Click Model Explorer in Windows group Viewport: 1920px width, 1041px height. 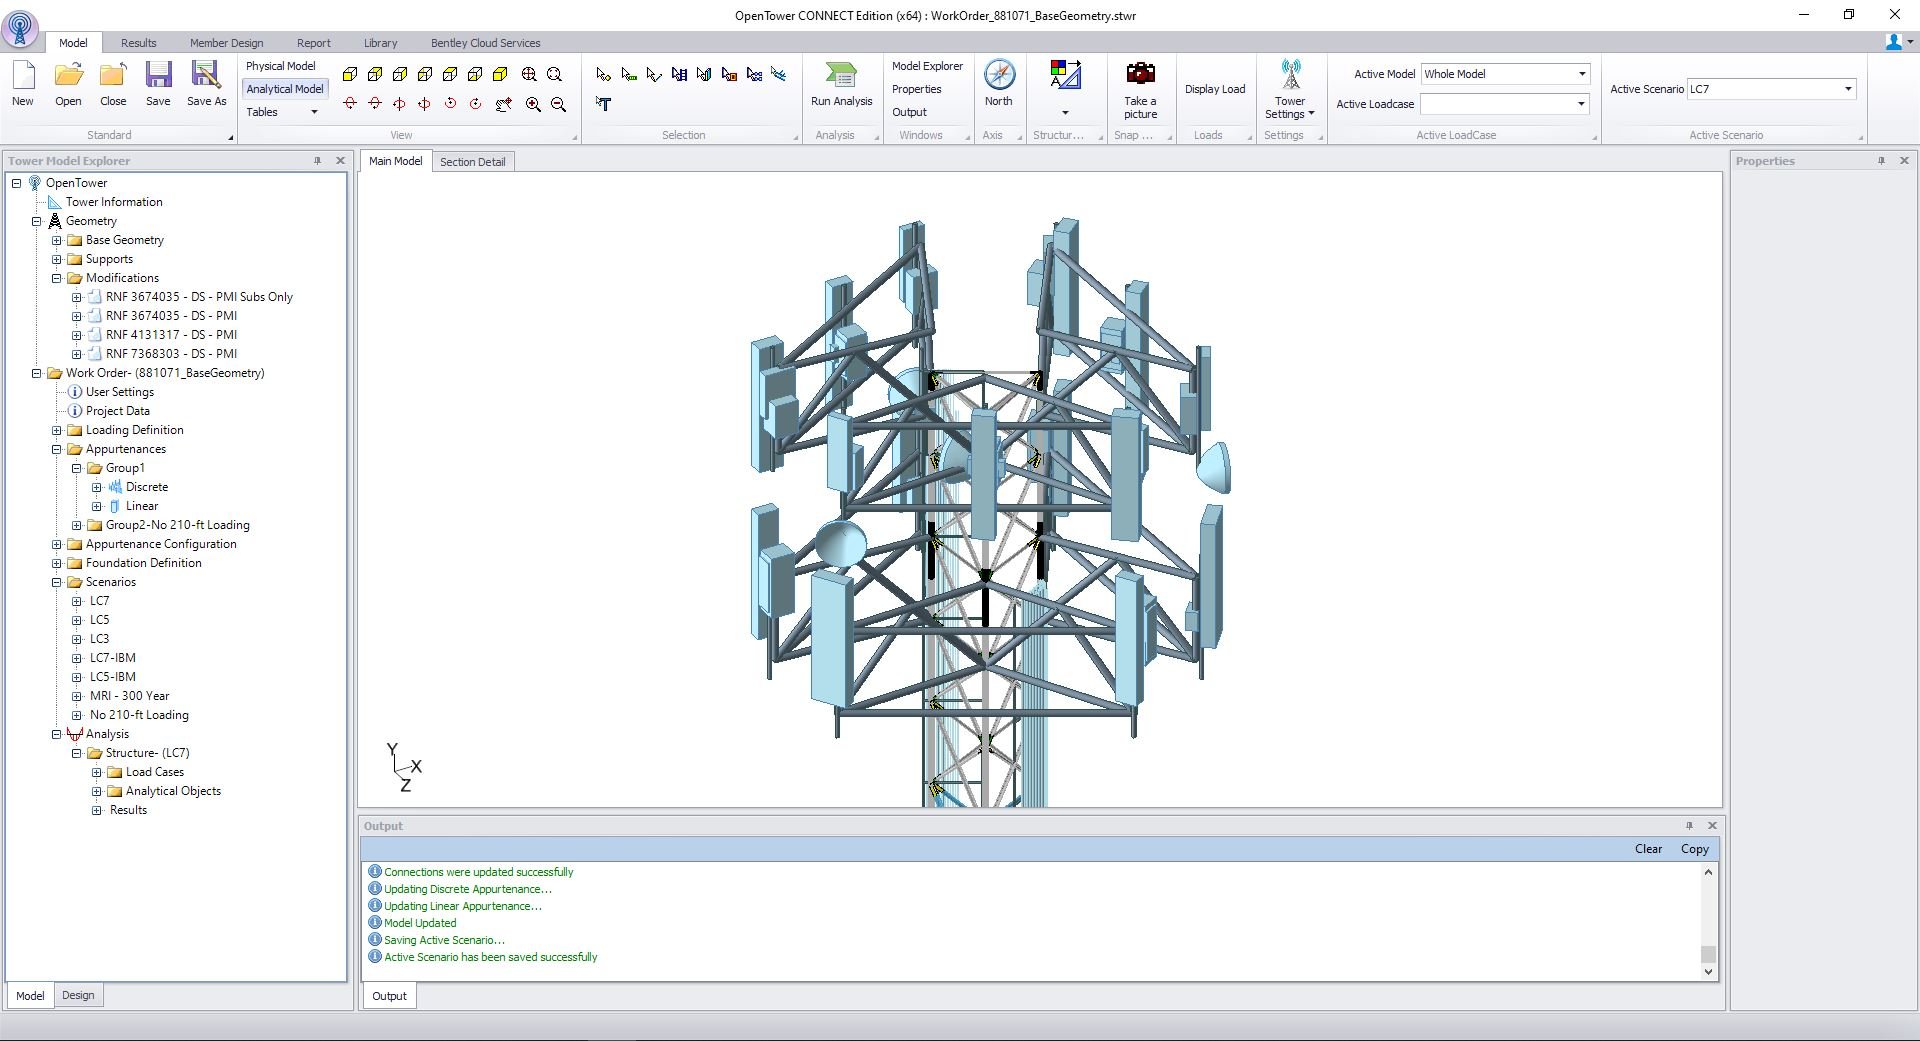coord(927,66)
